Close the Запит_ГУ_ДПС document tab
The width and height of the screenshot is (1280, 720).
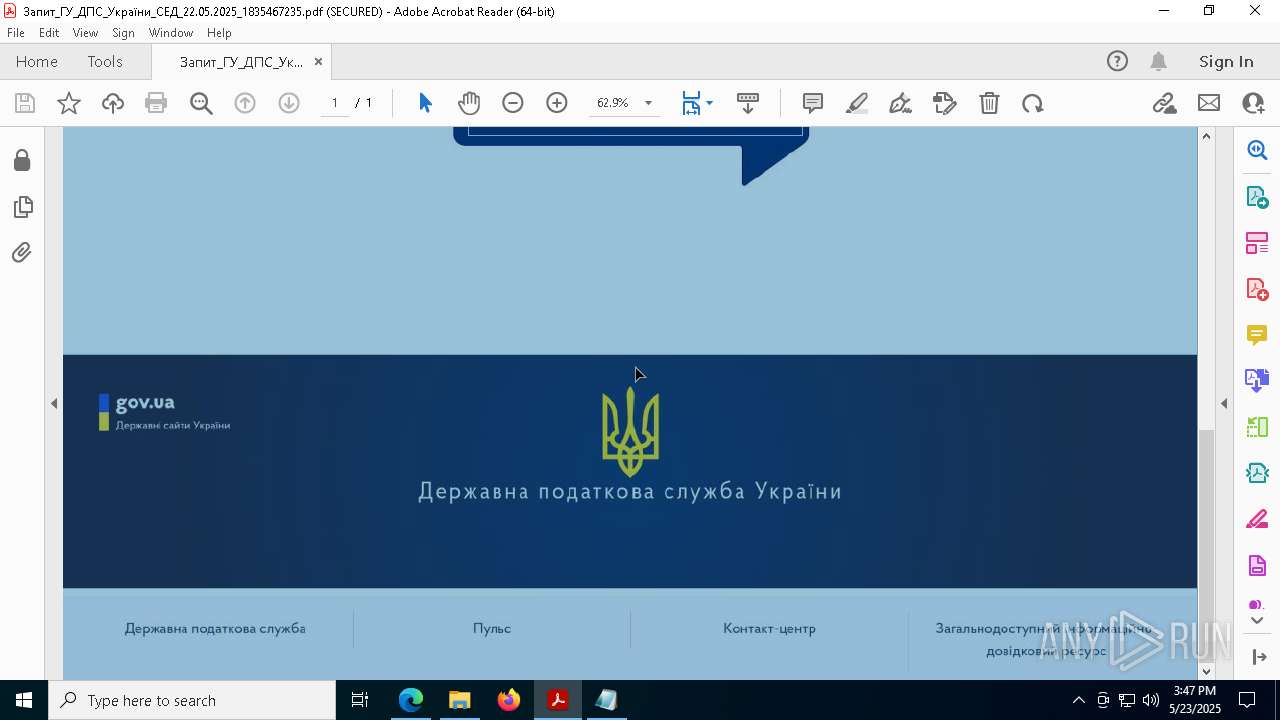pyautogui.click(x=318, y=61)
